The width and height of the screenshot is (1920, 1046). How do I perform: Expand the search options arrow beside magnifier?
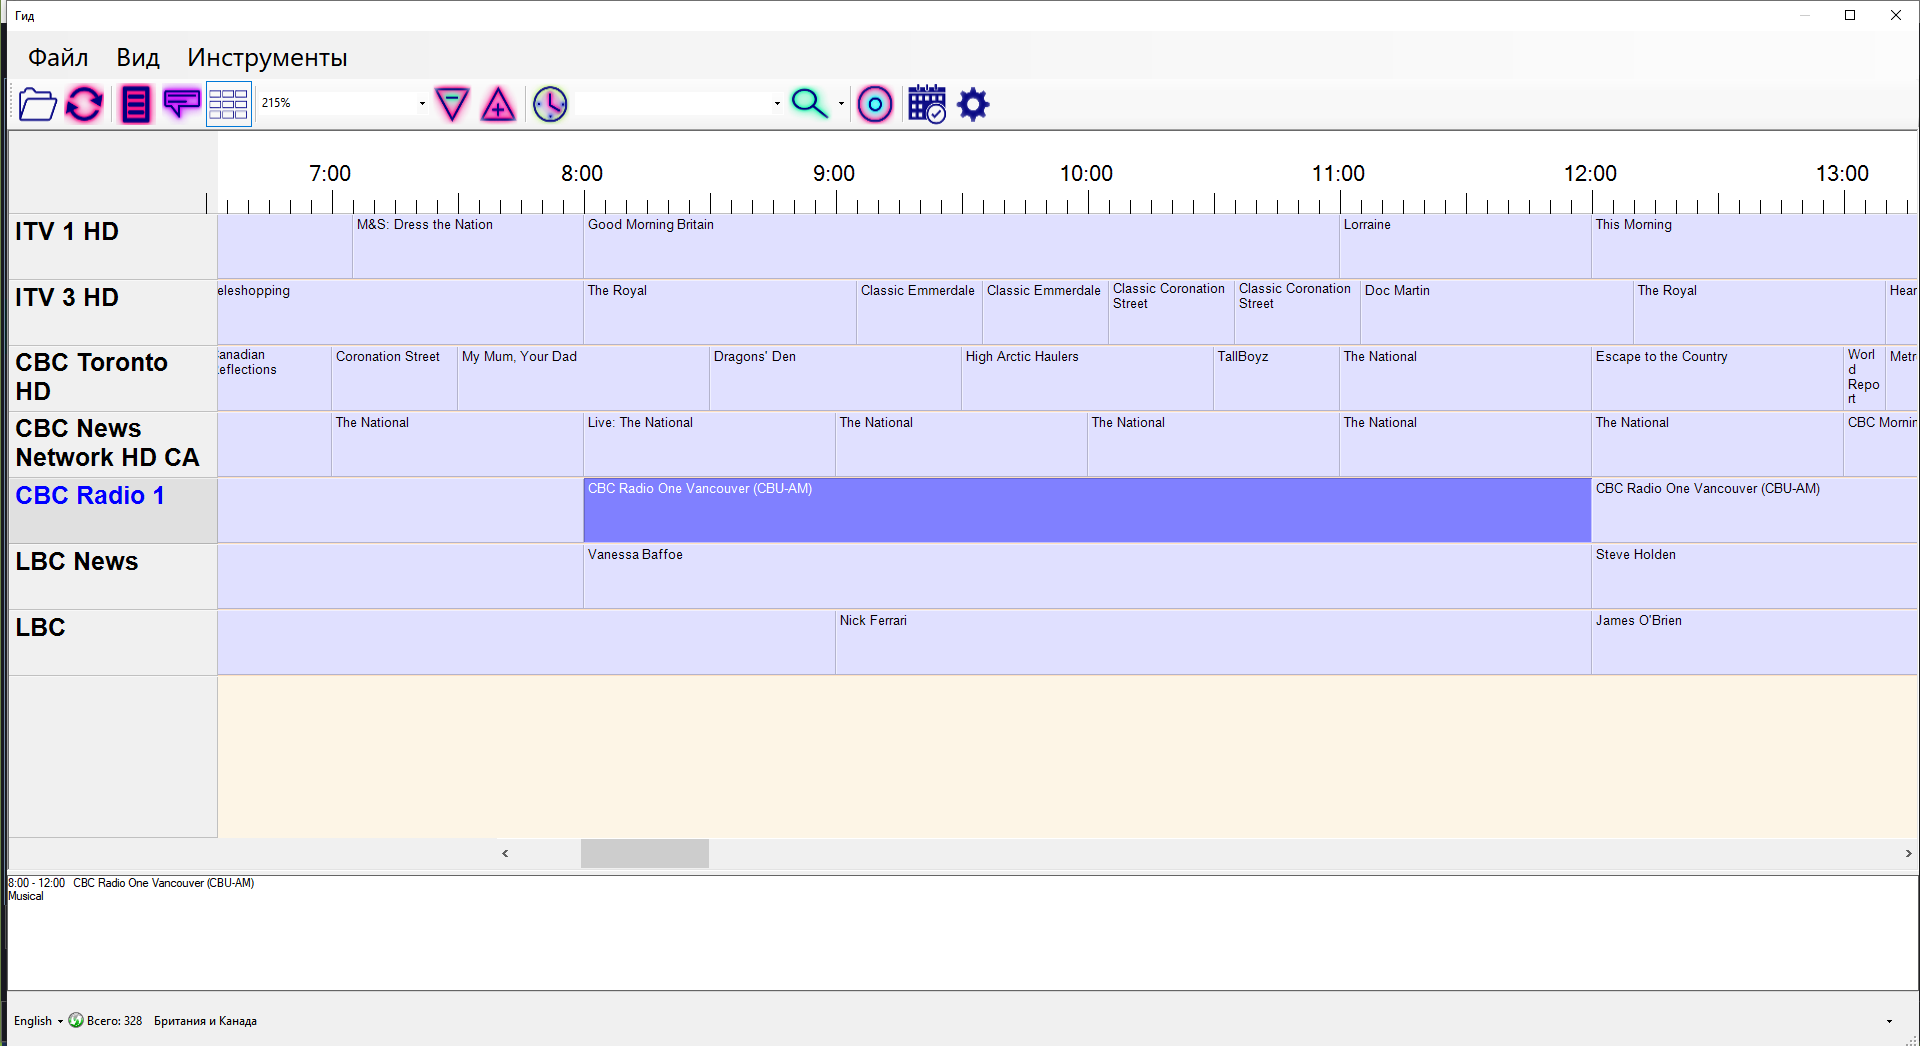(x=841, y=104)
